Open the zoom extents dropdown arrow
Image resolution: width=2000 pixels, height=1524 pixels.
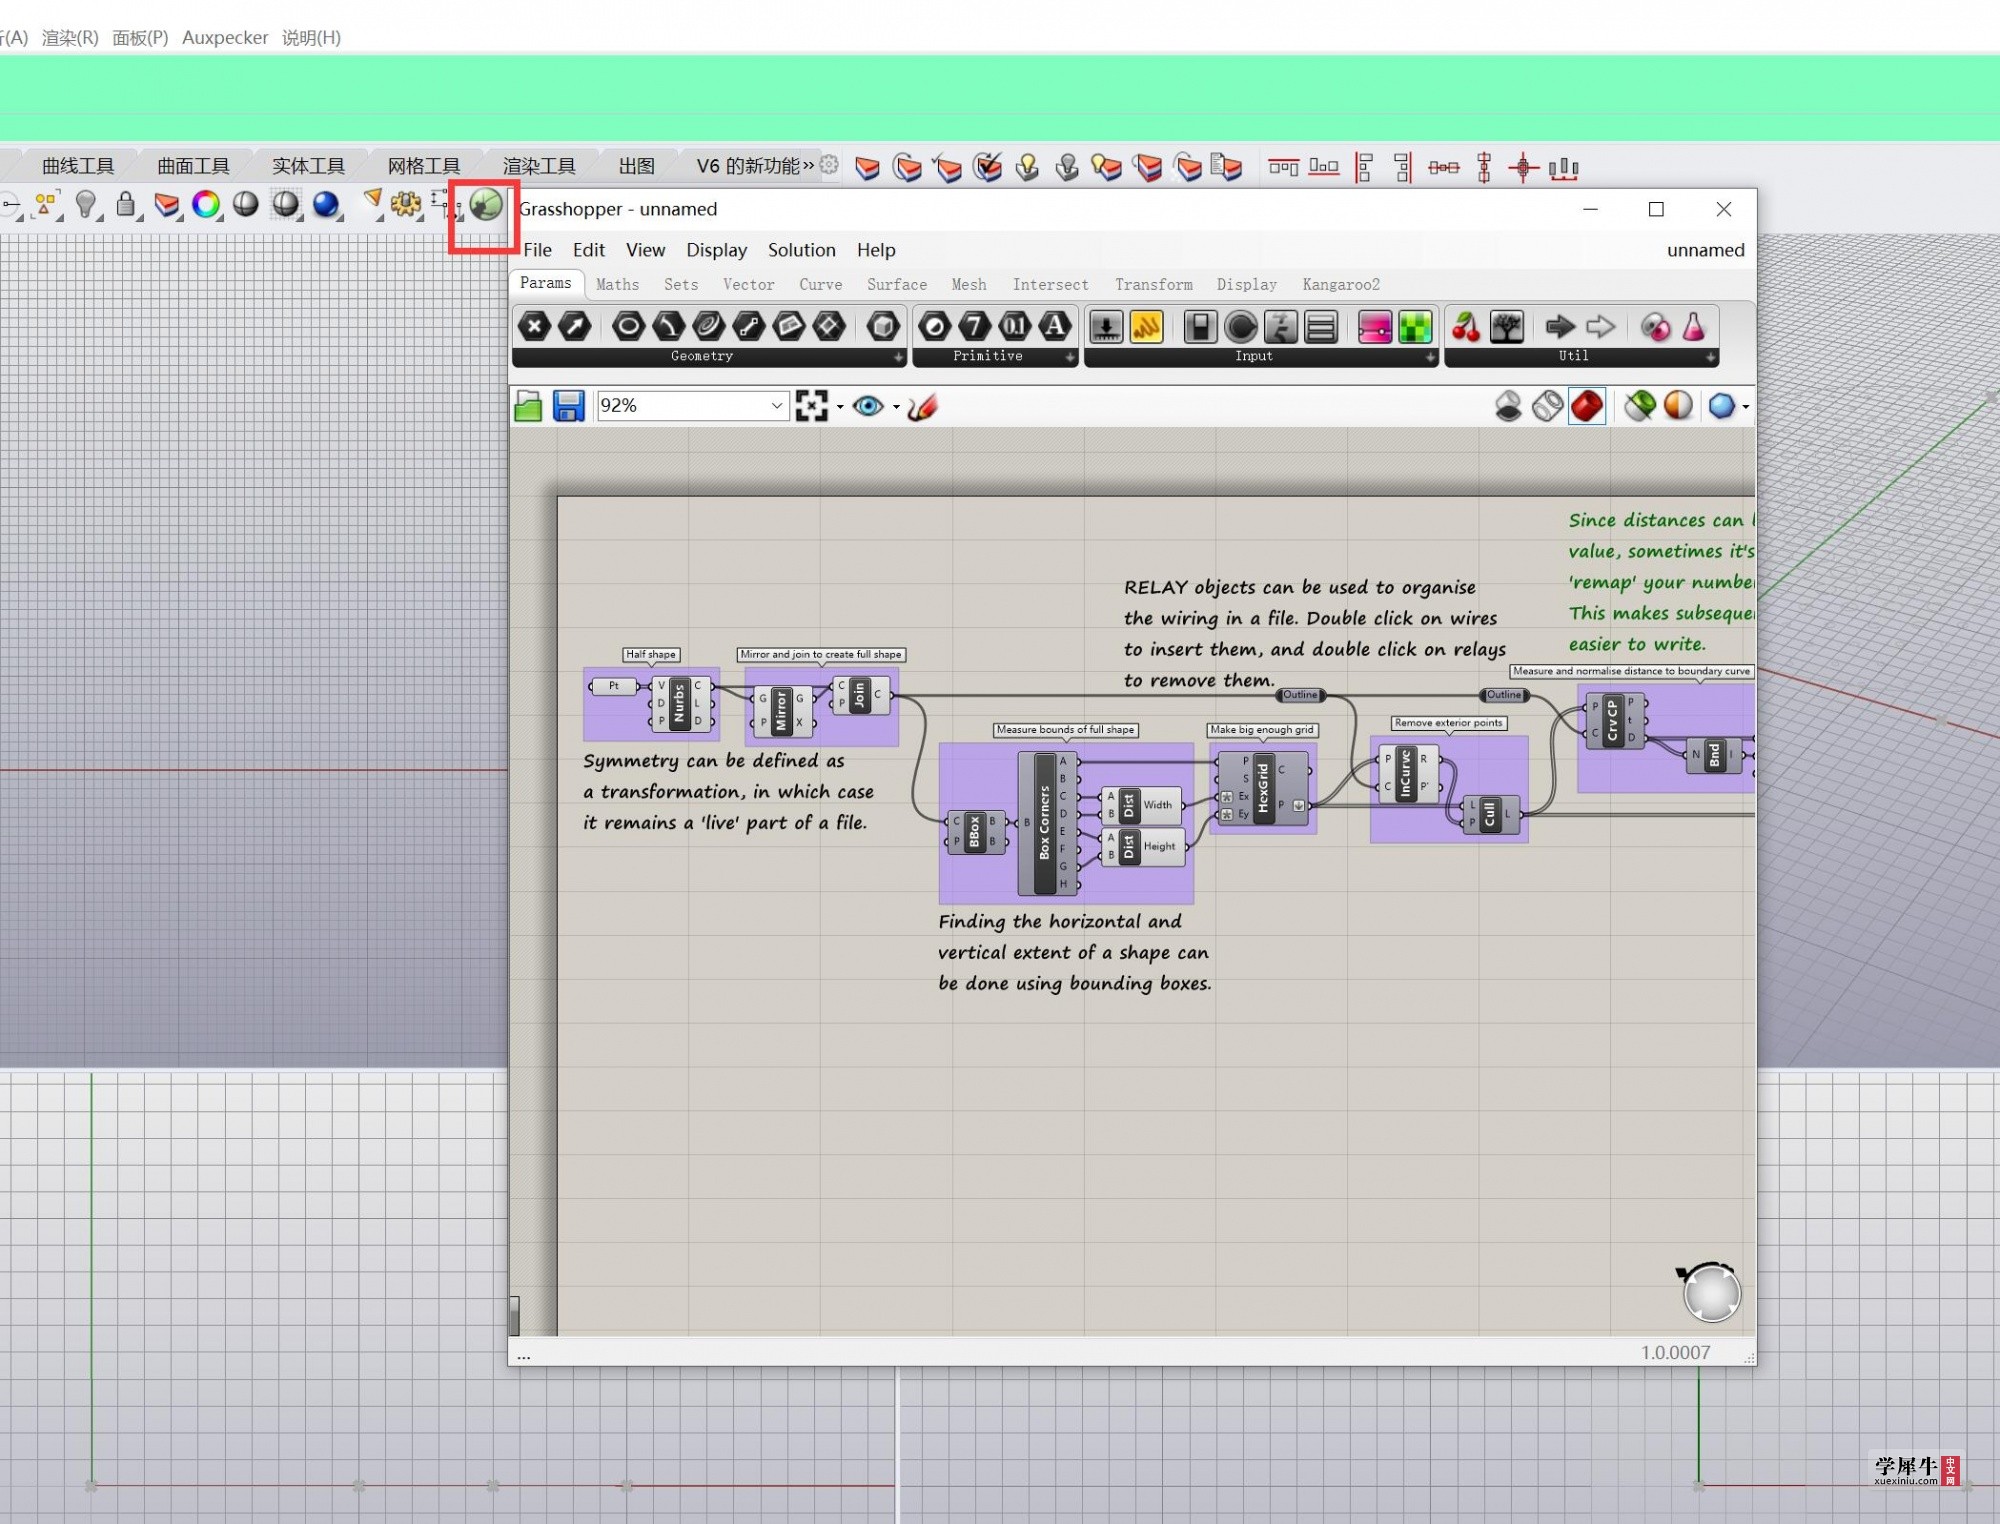coord(840,407)
